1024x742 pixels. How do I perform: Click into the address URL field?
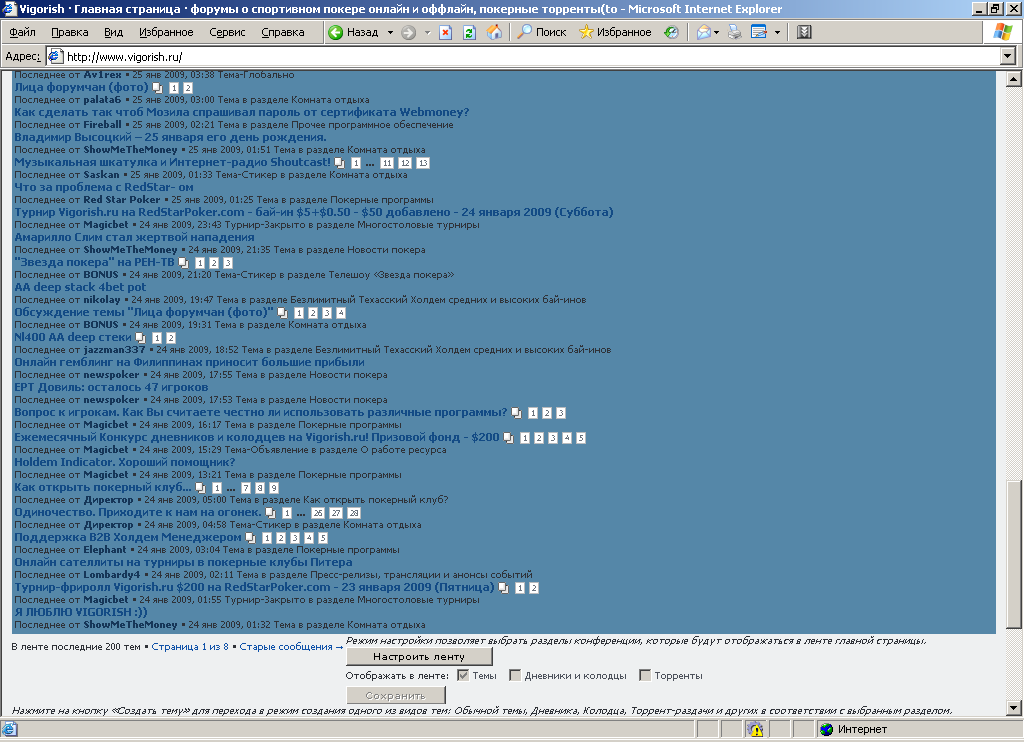coord(500,57)
